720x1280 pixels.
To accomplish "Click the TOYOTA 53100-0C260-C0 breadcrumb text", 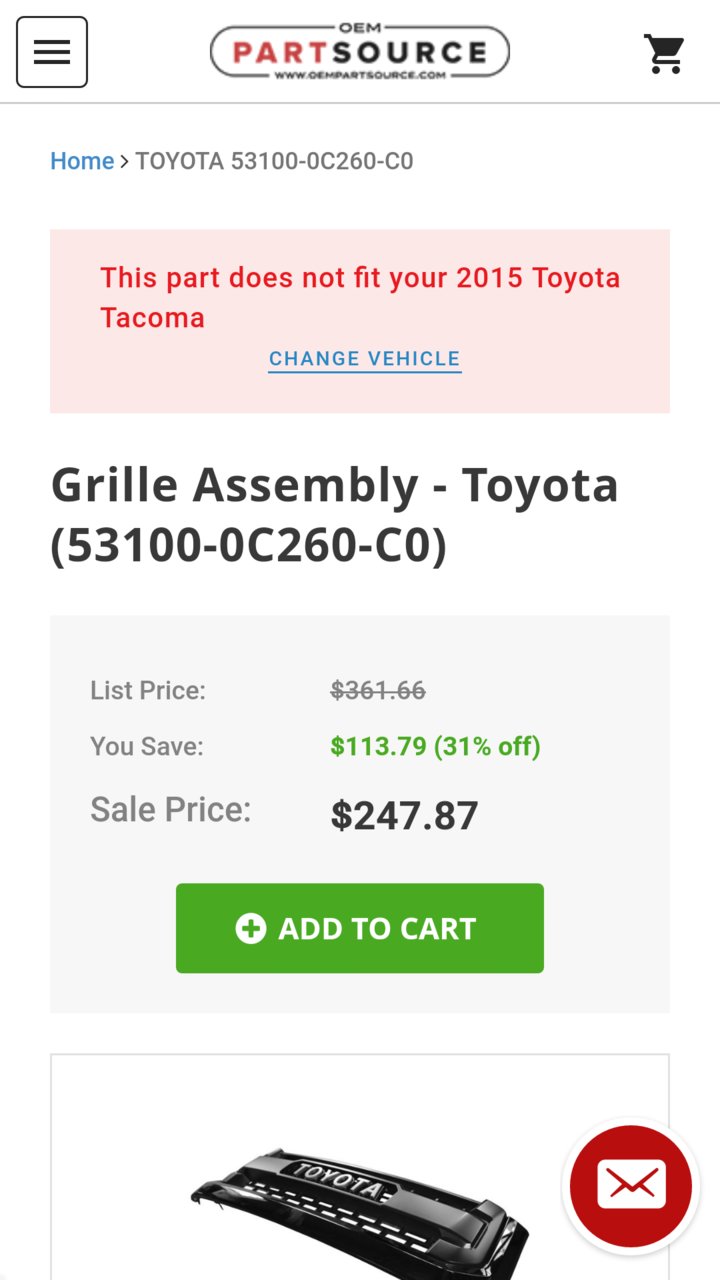I will point(275,161).
